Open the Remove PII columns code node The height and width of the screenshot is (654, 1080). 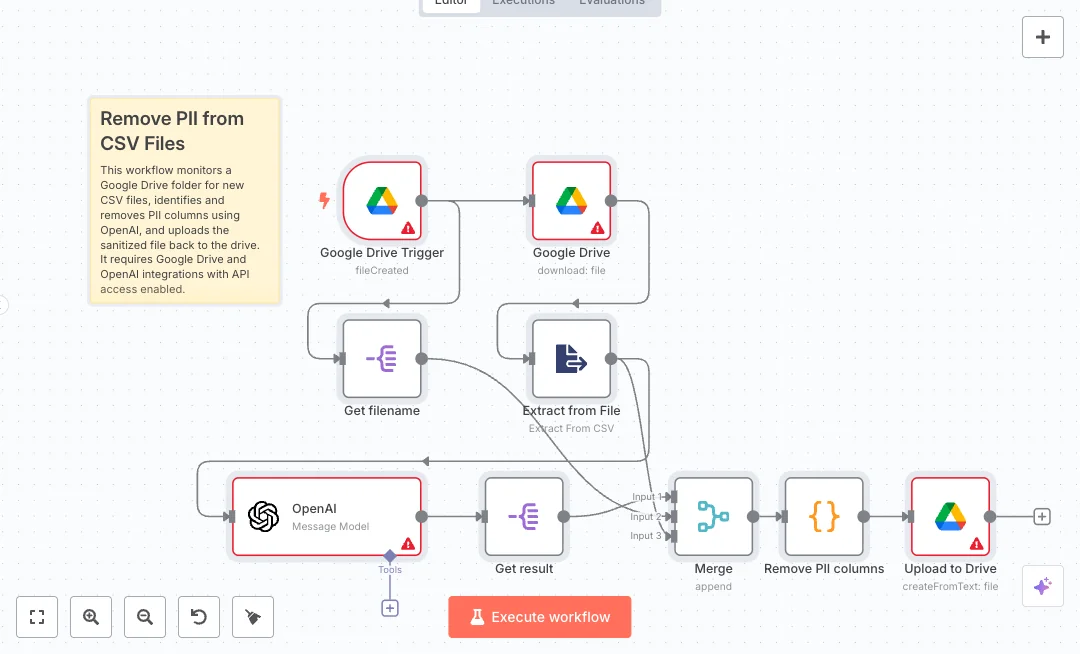(823, 516)
